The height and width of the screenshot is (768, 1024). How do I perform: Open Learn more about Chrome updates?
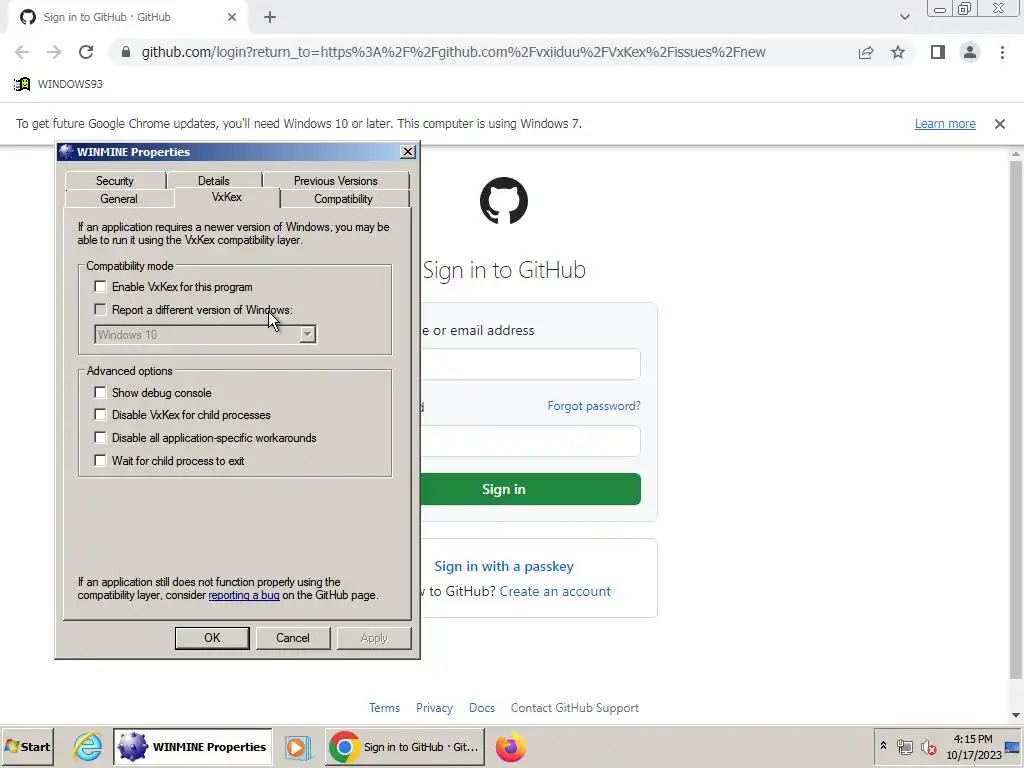(944, 123)
